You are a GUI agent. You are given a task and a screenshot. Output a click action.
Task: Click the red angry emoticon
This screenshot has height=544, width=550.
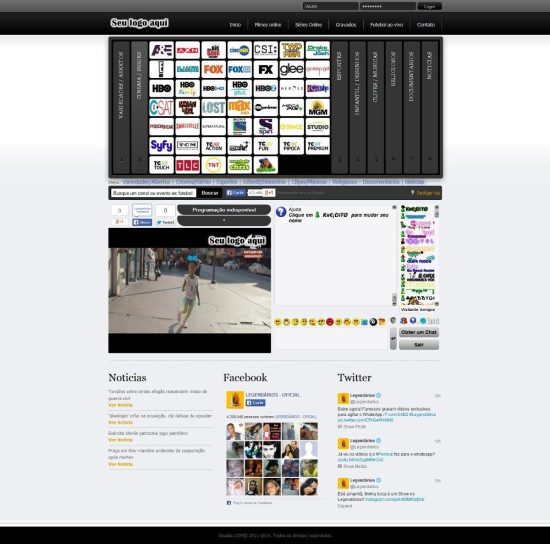pyautogui.click(x=330, y=322)
